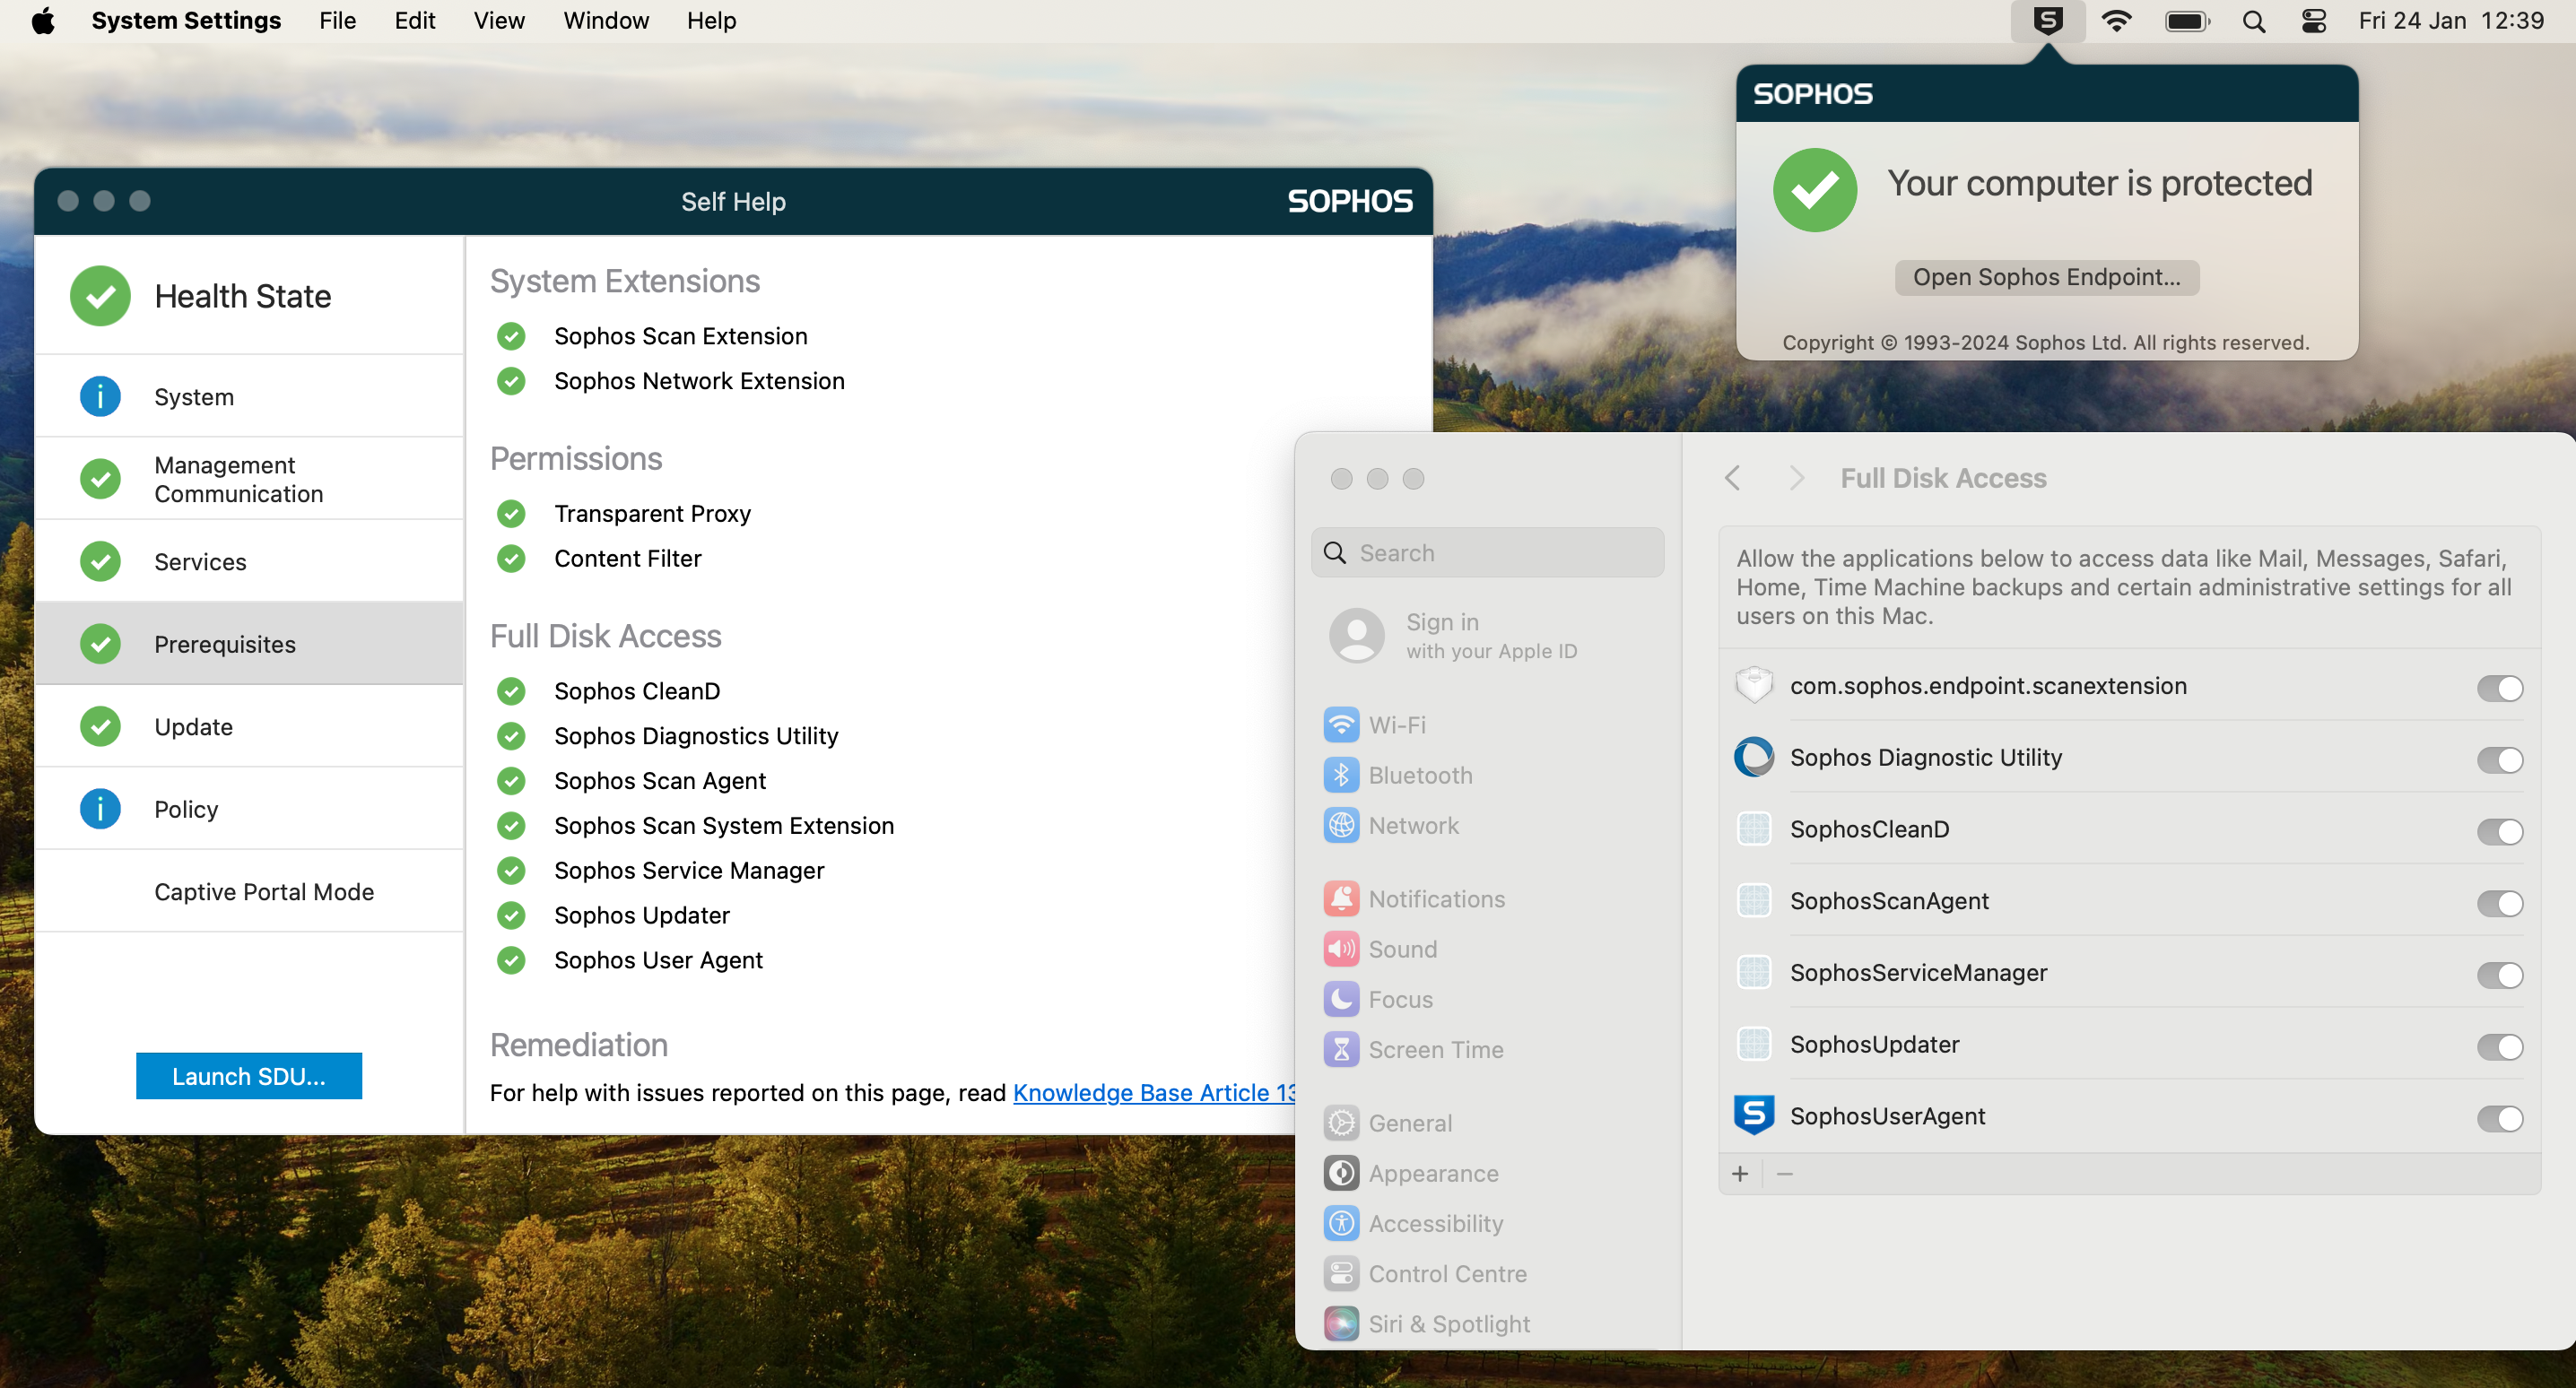Click 'Sophos Scan Extension' in System Extensions

point(681,336)
